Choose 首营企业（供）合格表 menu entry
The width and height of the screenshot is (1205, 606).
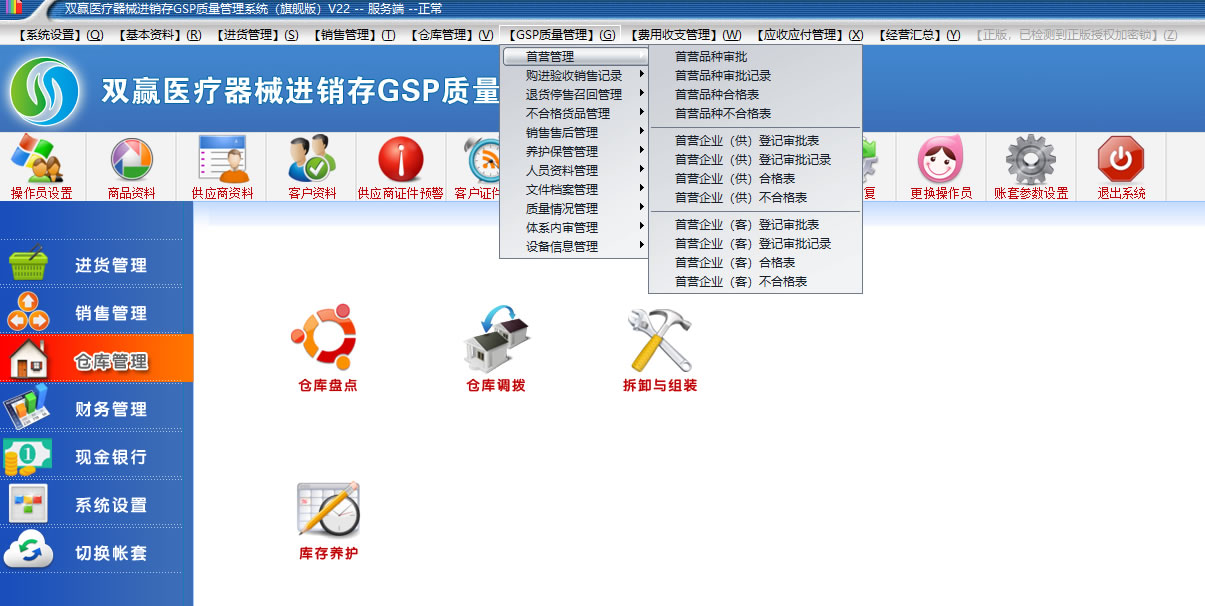(x=735, y=178)
